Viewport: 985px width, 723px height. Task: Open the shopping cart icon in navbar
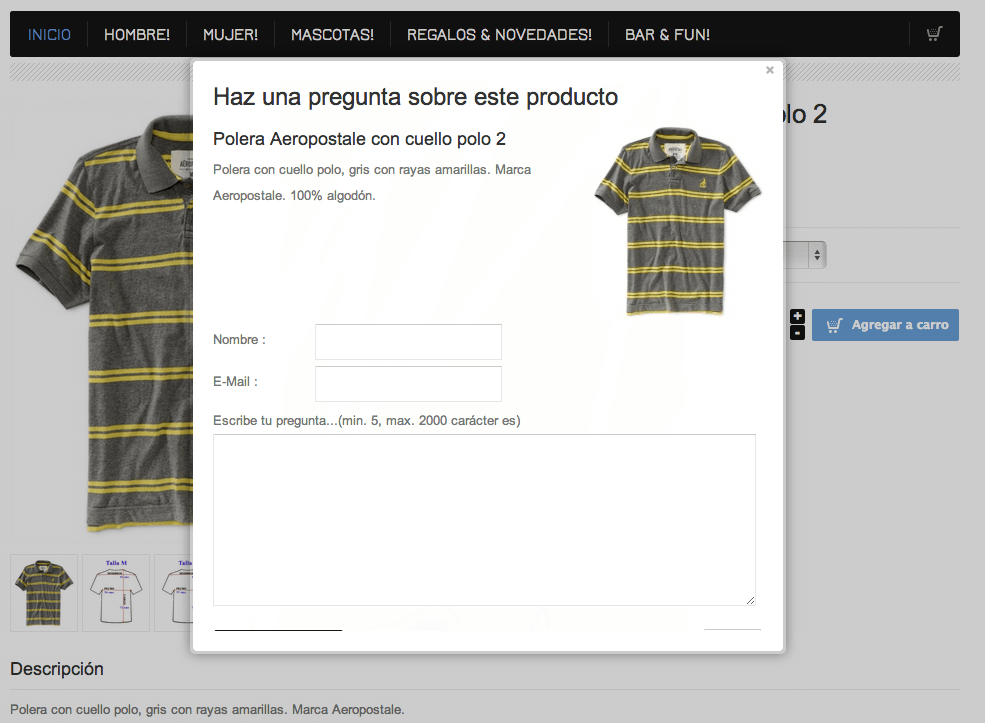(x=934, y=33)
